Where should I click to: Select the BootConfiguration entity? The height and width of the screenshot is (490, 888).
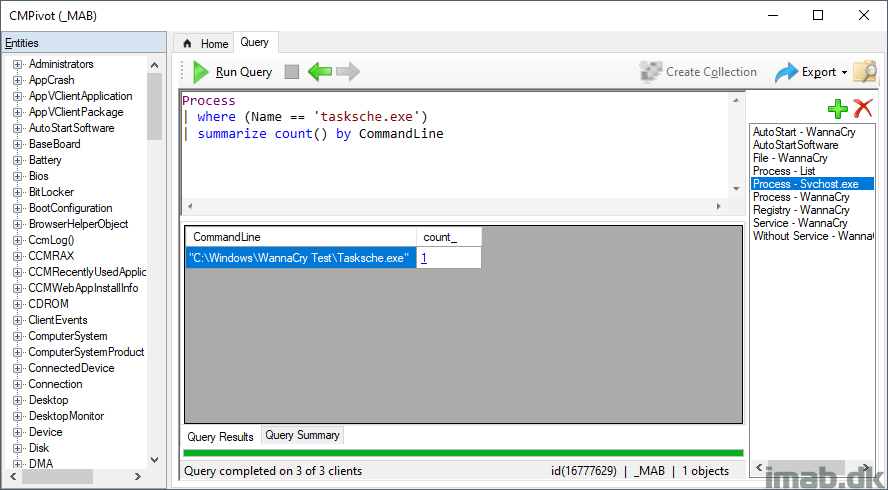[x=70, y=208]
